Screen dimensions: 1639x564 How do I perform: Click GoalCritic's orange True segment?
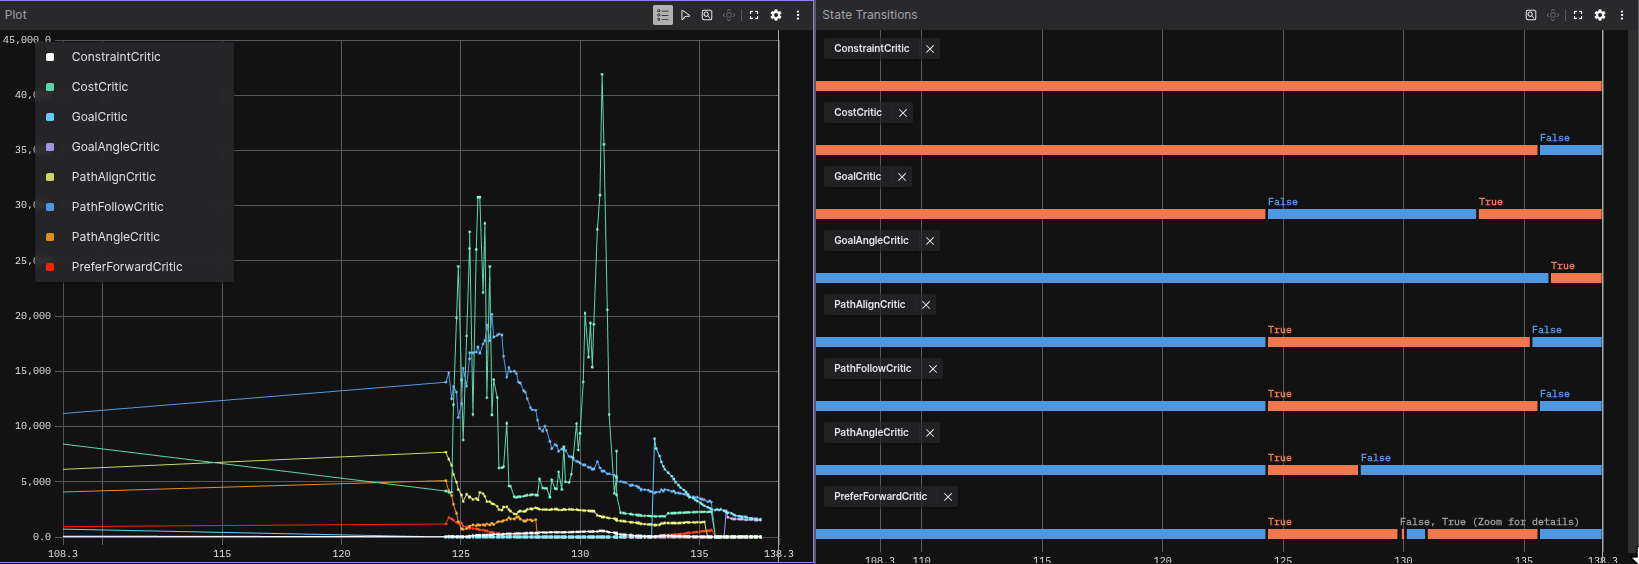(x=1540, y=214)
